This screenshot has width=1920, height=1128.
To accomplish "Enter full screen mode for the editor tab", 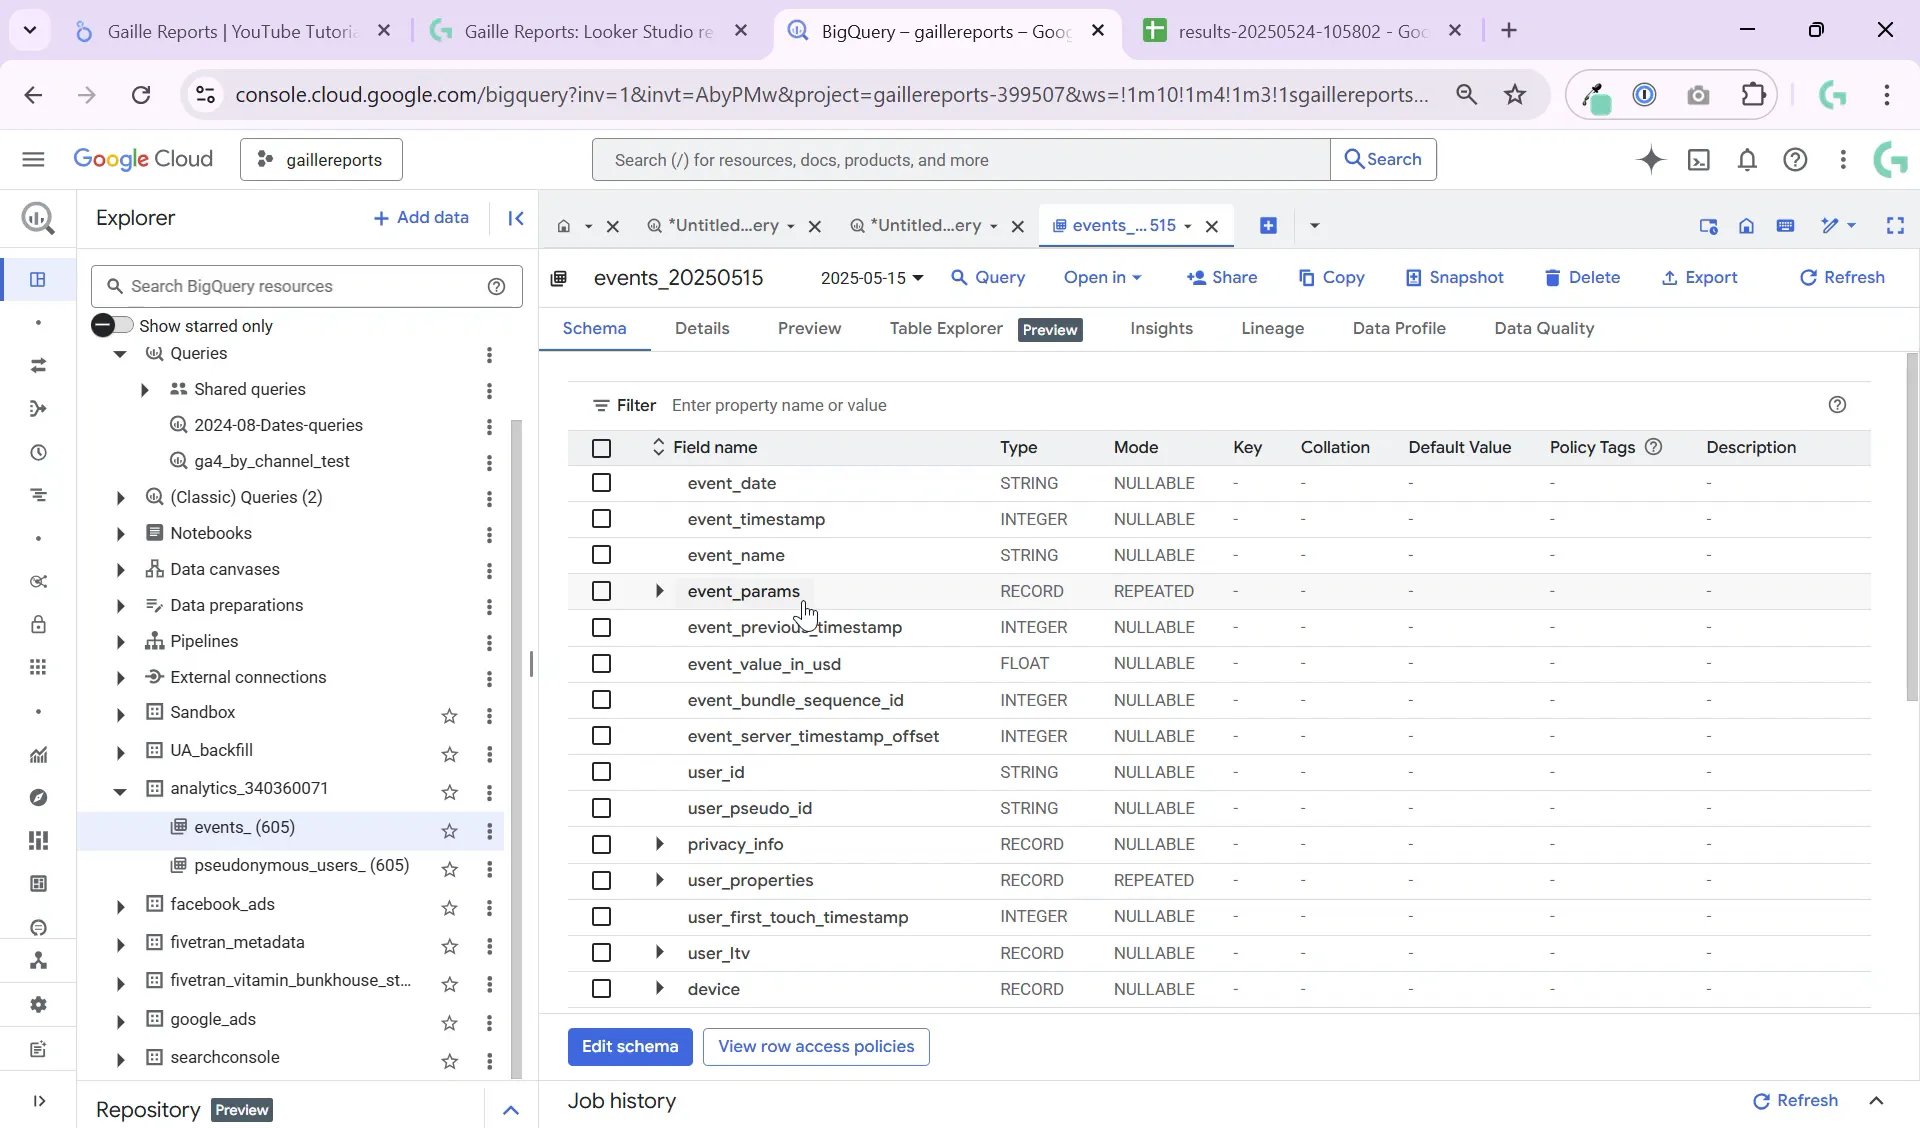I will click(1896, 226).
